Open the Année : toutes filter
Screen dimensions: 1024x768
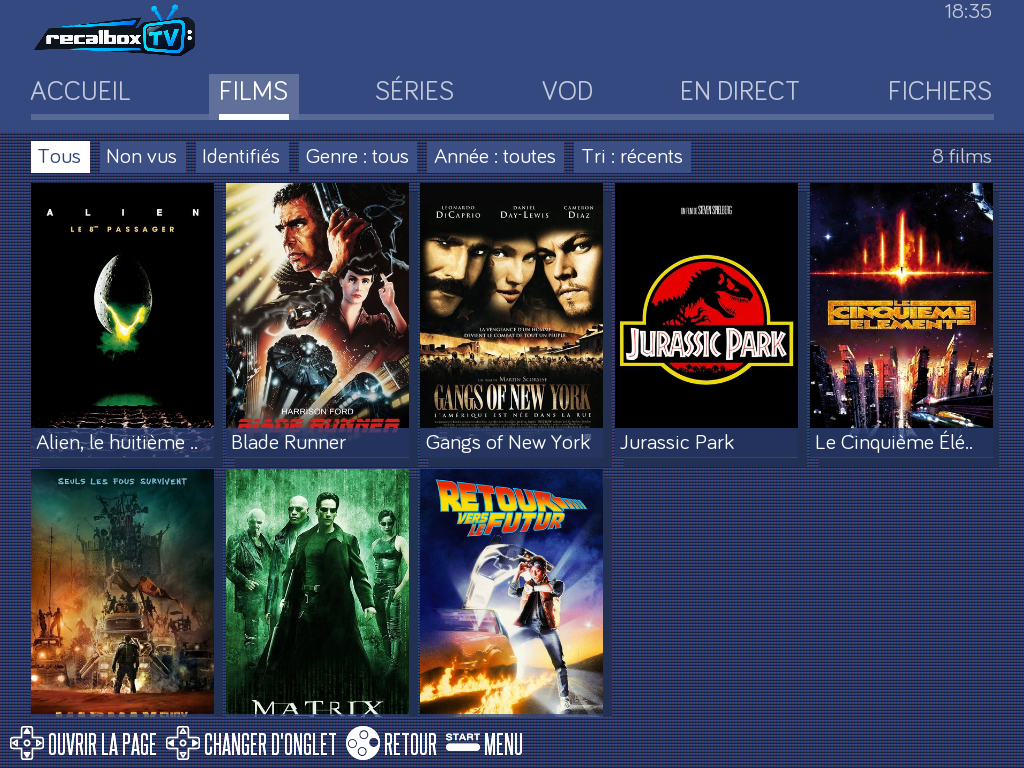(495, 157)
